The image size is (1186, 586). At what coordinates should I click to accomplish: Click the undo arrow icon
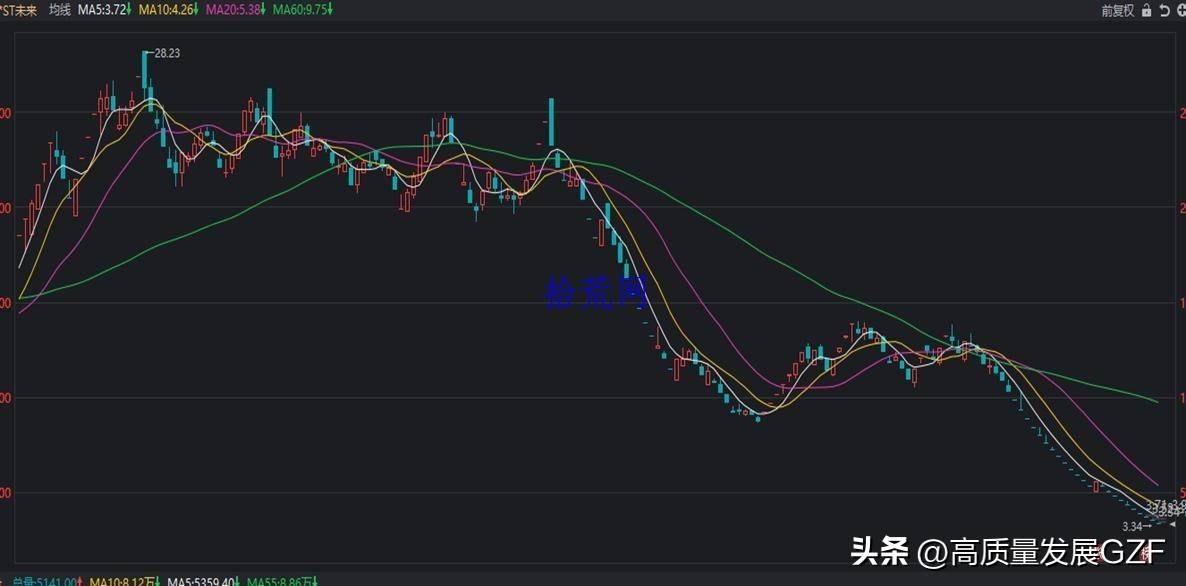pos(1165,10)
